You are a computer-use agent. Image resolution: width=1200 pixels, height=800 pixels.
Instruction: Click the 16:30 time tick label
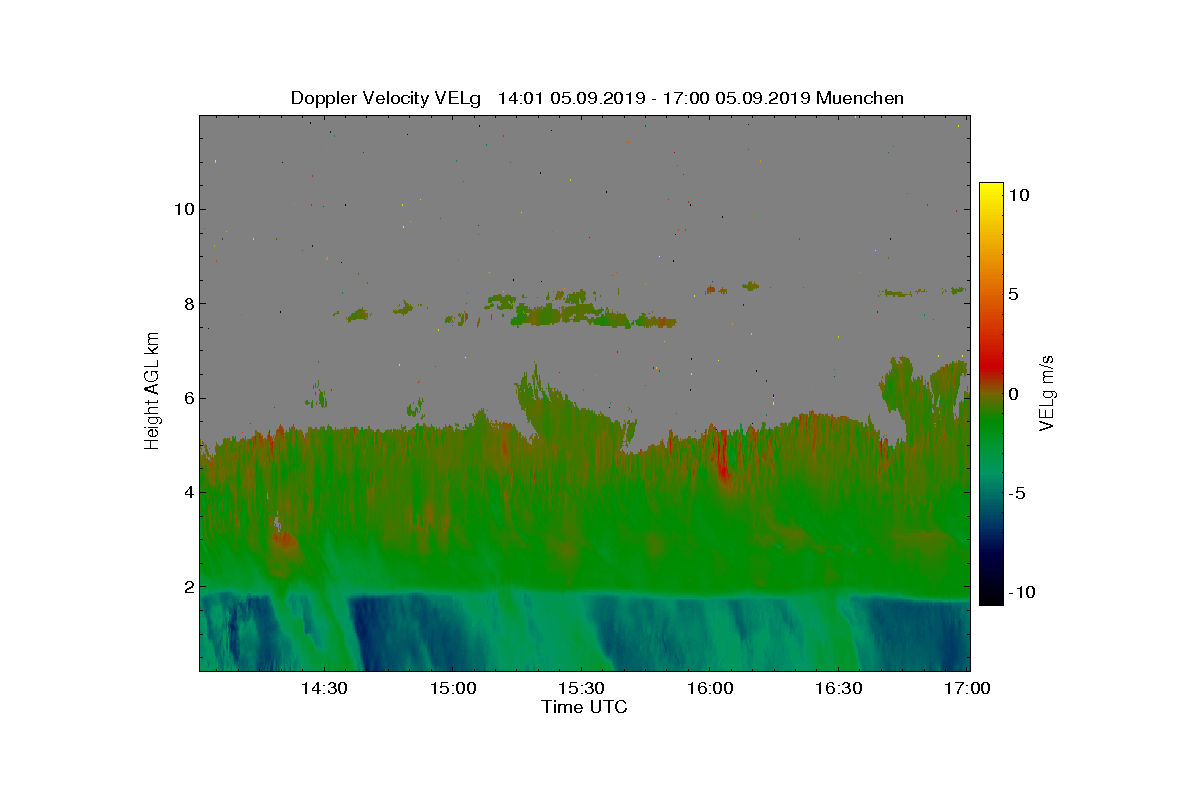[x=839, y=688]
